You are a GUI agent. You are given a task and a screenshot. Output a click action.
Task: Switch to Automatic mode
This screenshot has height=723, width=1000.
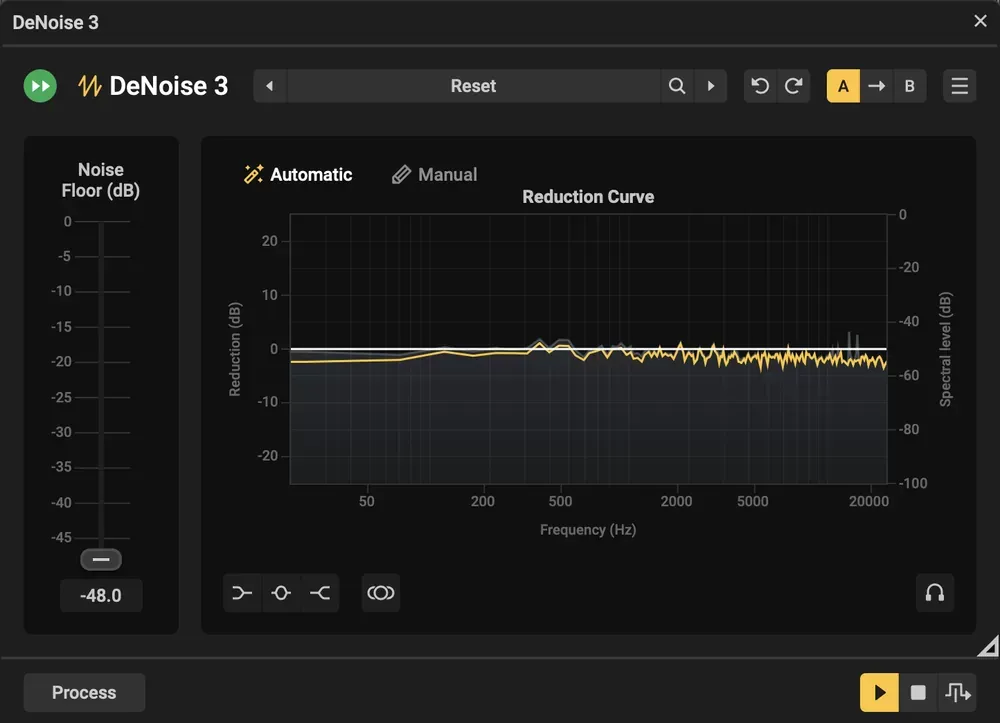pyautogui.click(x=298, y=175)
